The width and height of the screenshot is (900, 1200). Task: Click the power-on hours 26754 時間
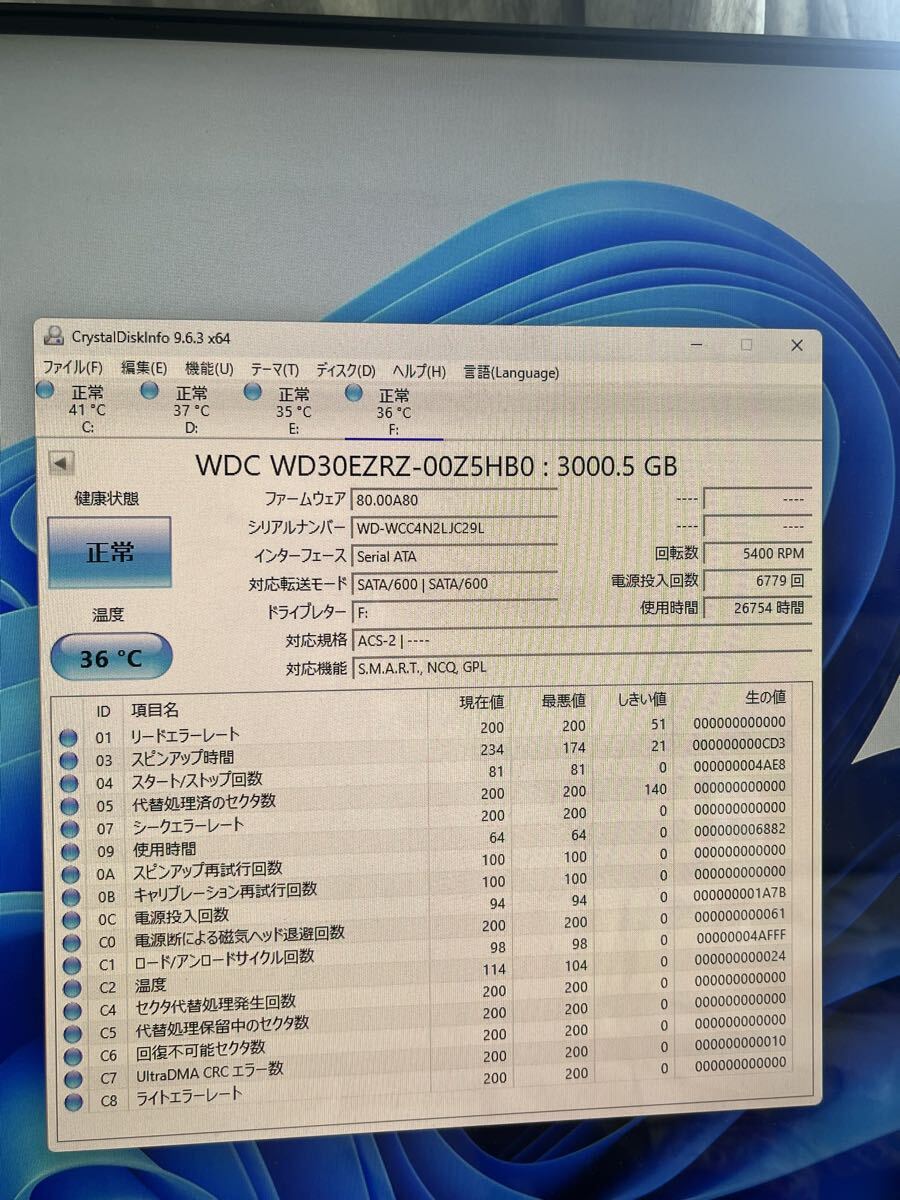click(757, 607)
